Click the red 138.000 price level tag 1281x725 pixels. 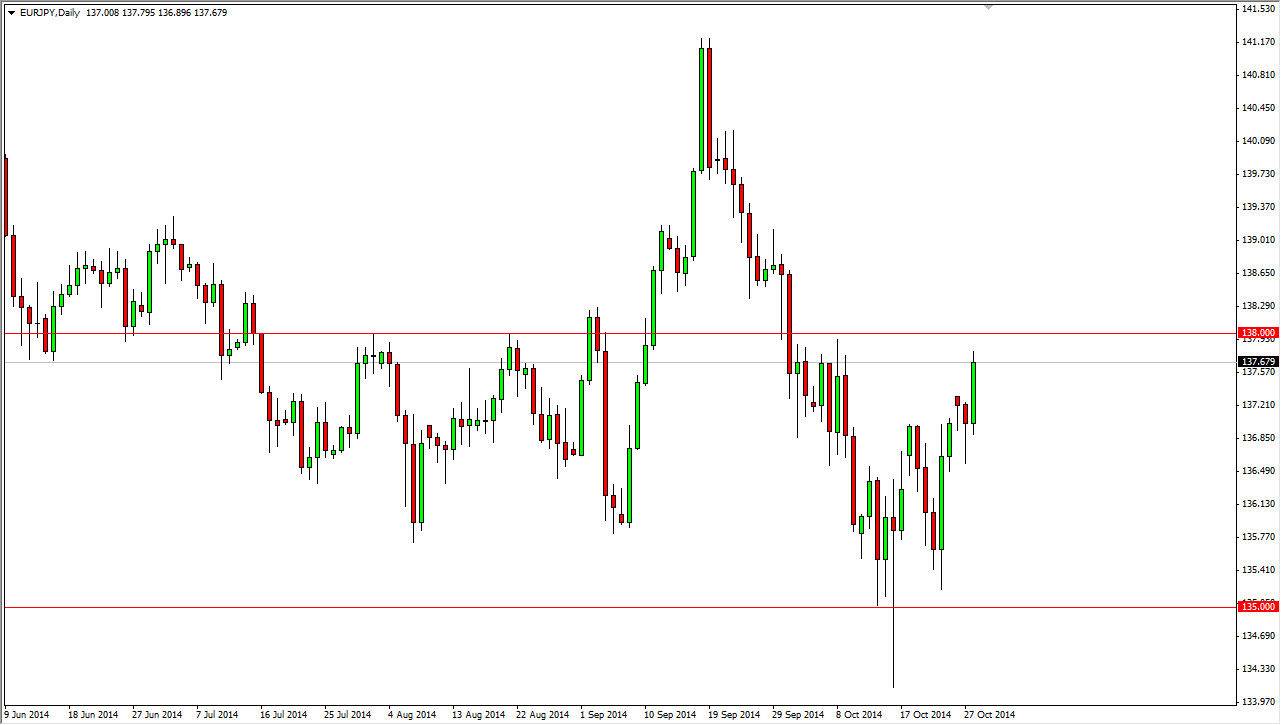[1258, 331]
